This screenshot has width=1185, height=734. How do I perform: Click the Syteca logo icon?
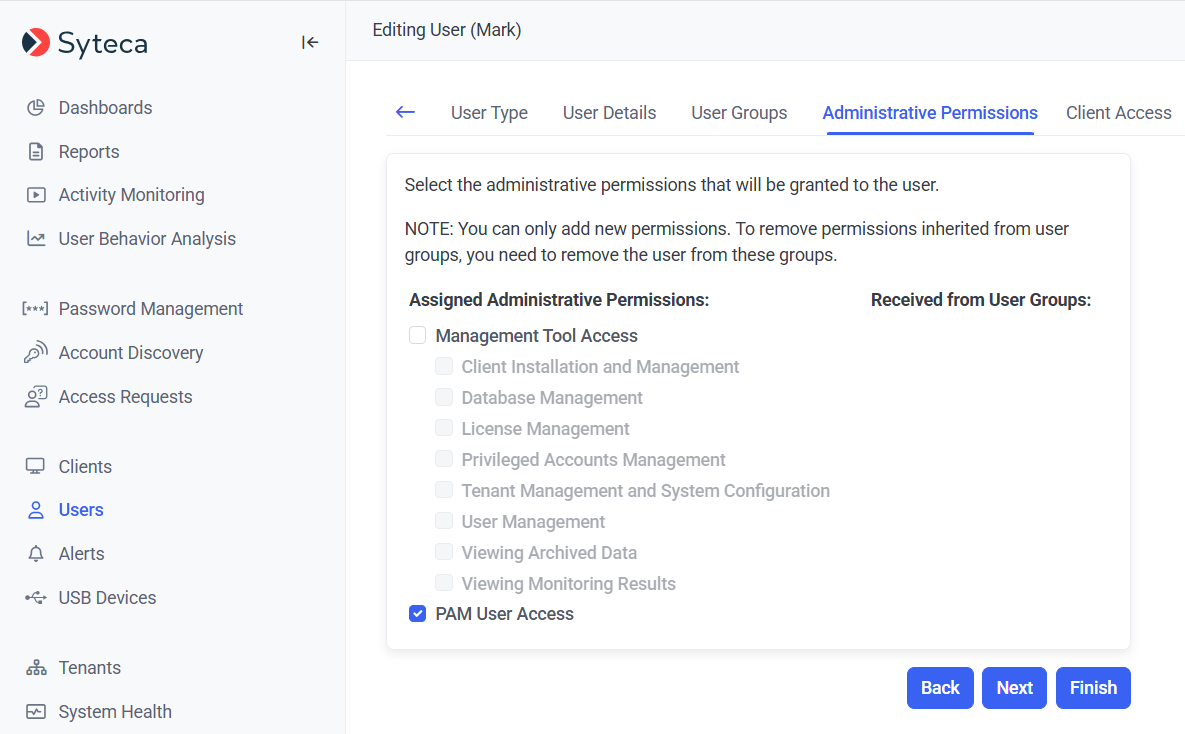click(36, 43)
